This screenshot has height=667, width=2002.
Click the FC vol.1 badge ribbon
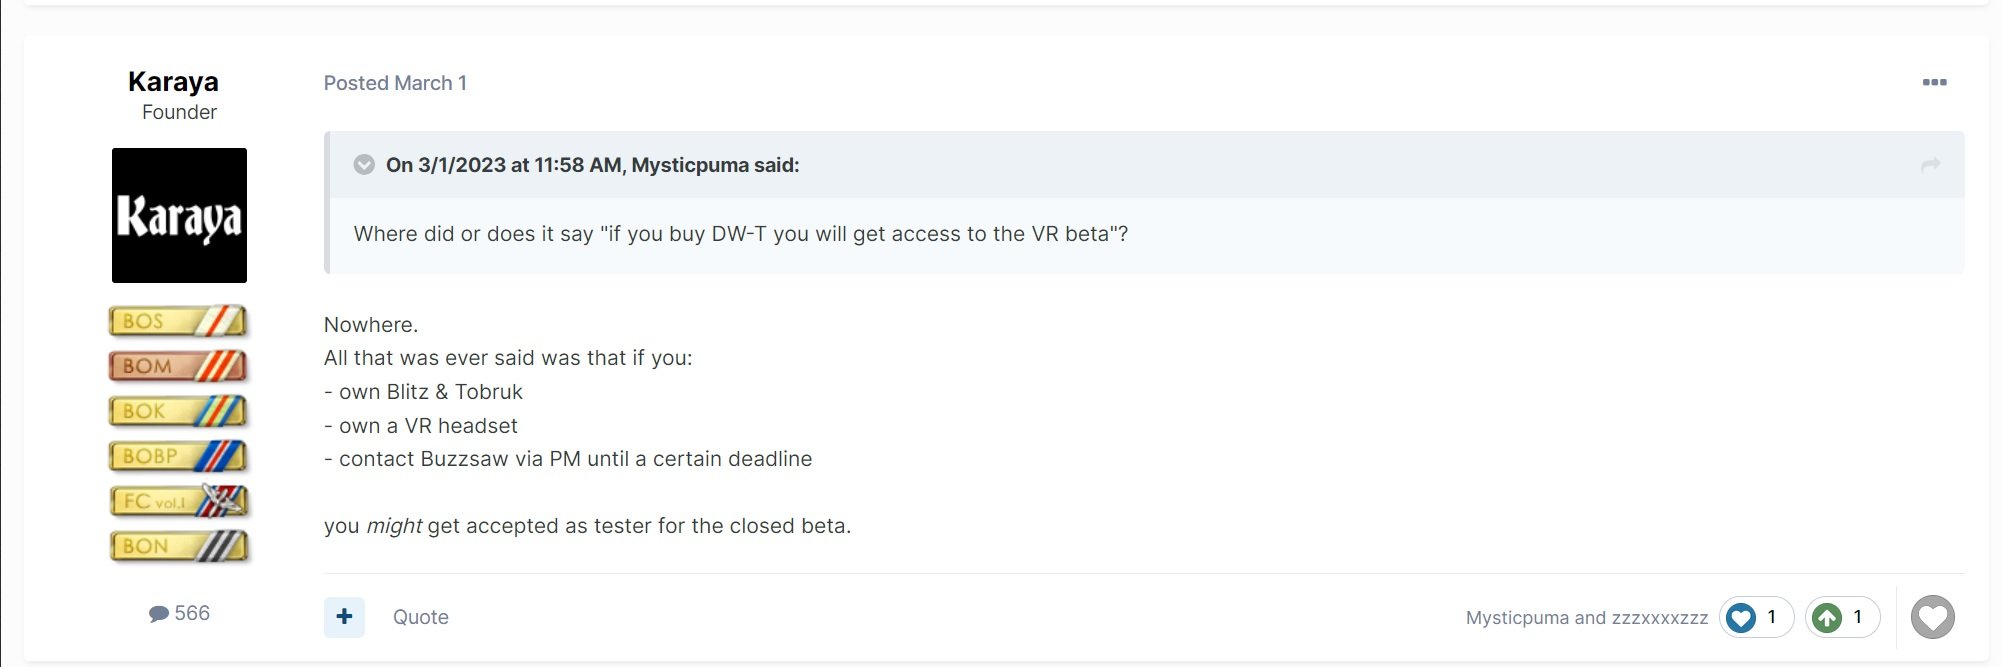coord(178,501)
